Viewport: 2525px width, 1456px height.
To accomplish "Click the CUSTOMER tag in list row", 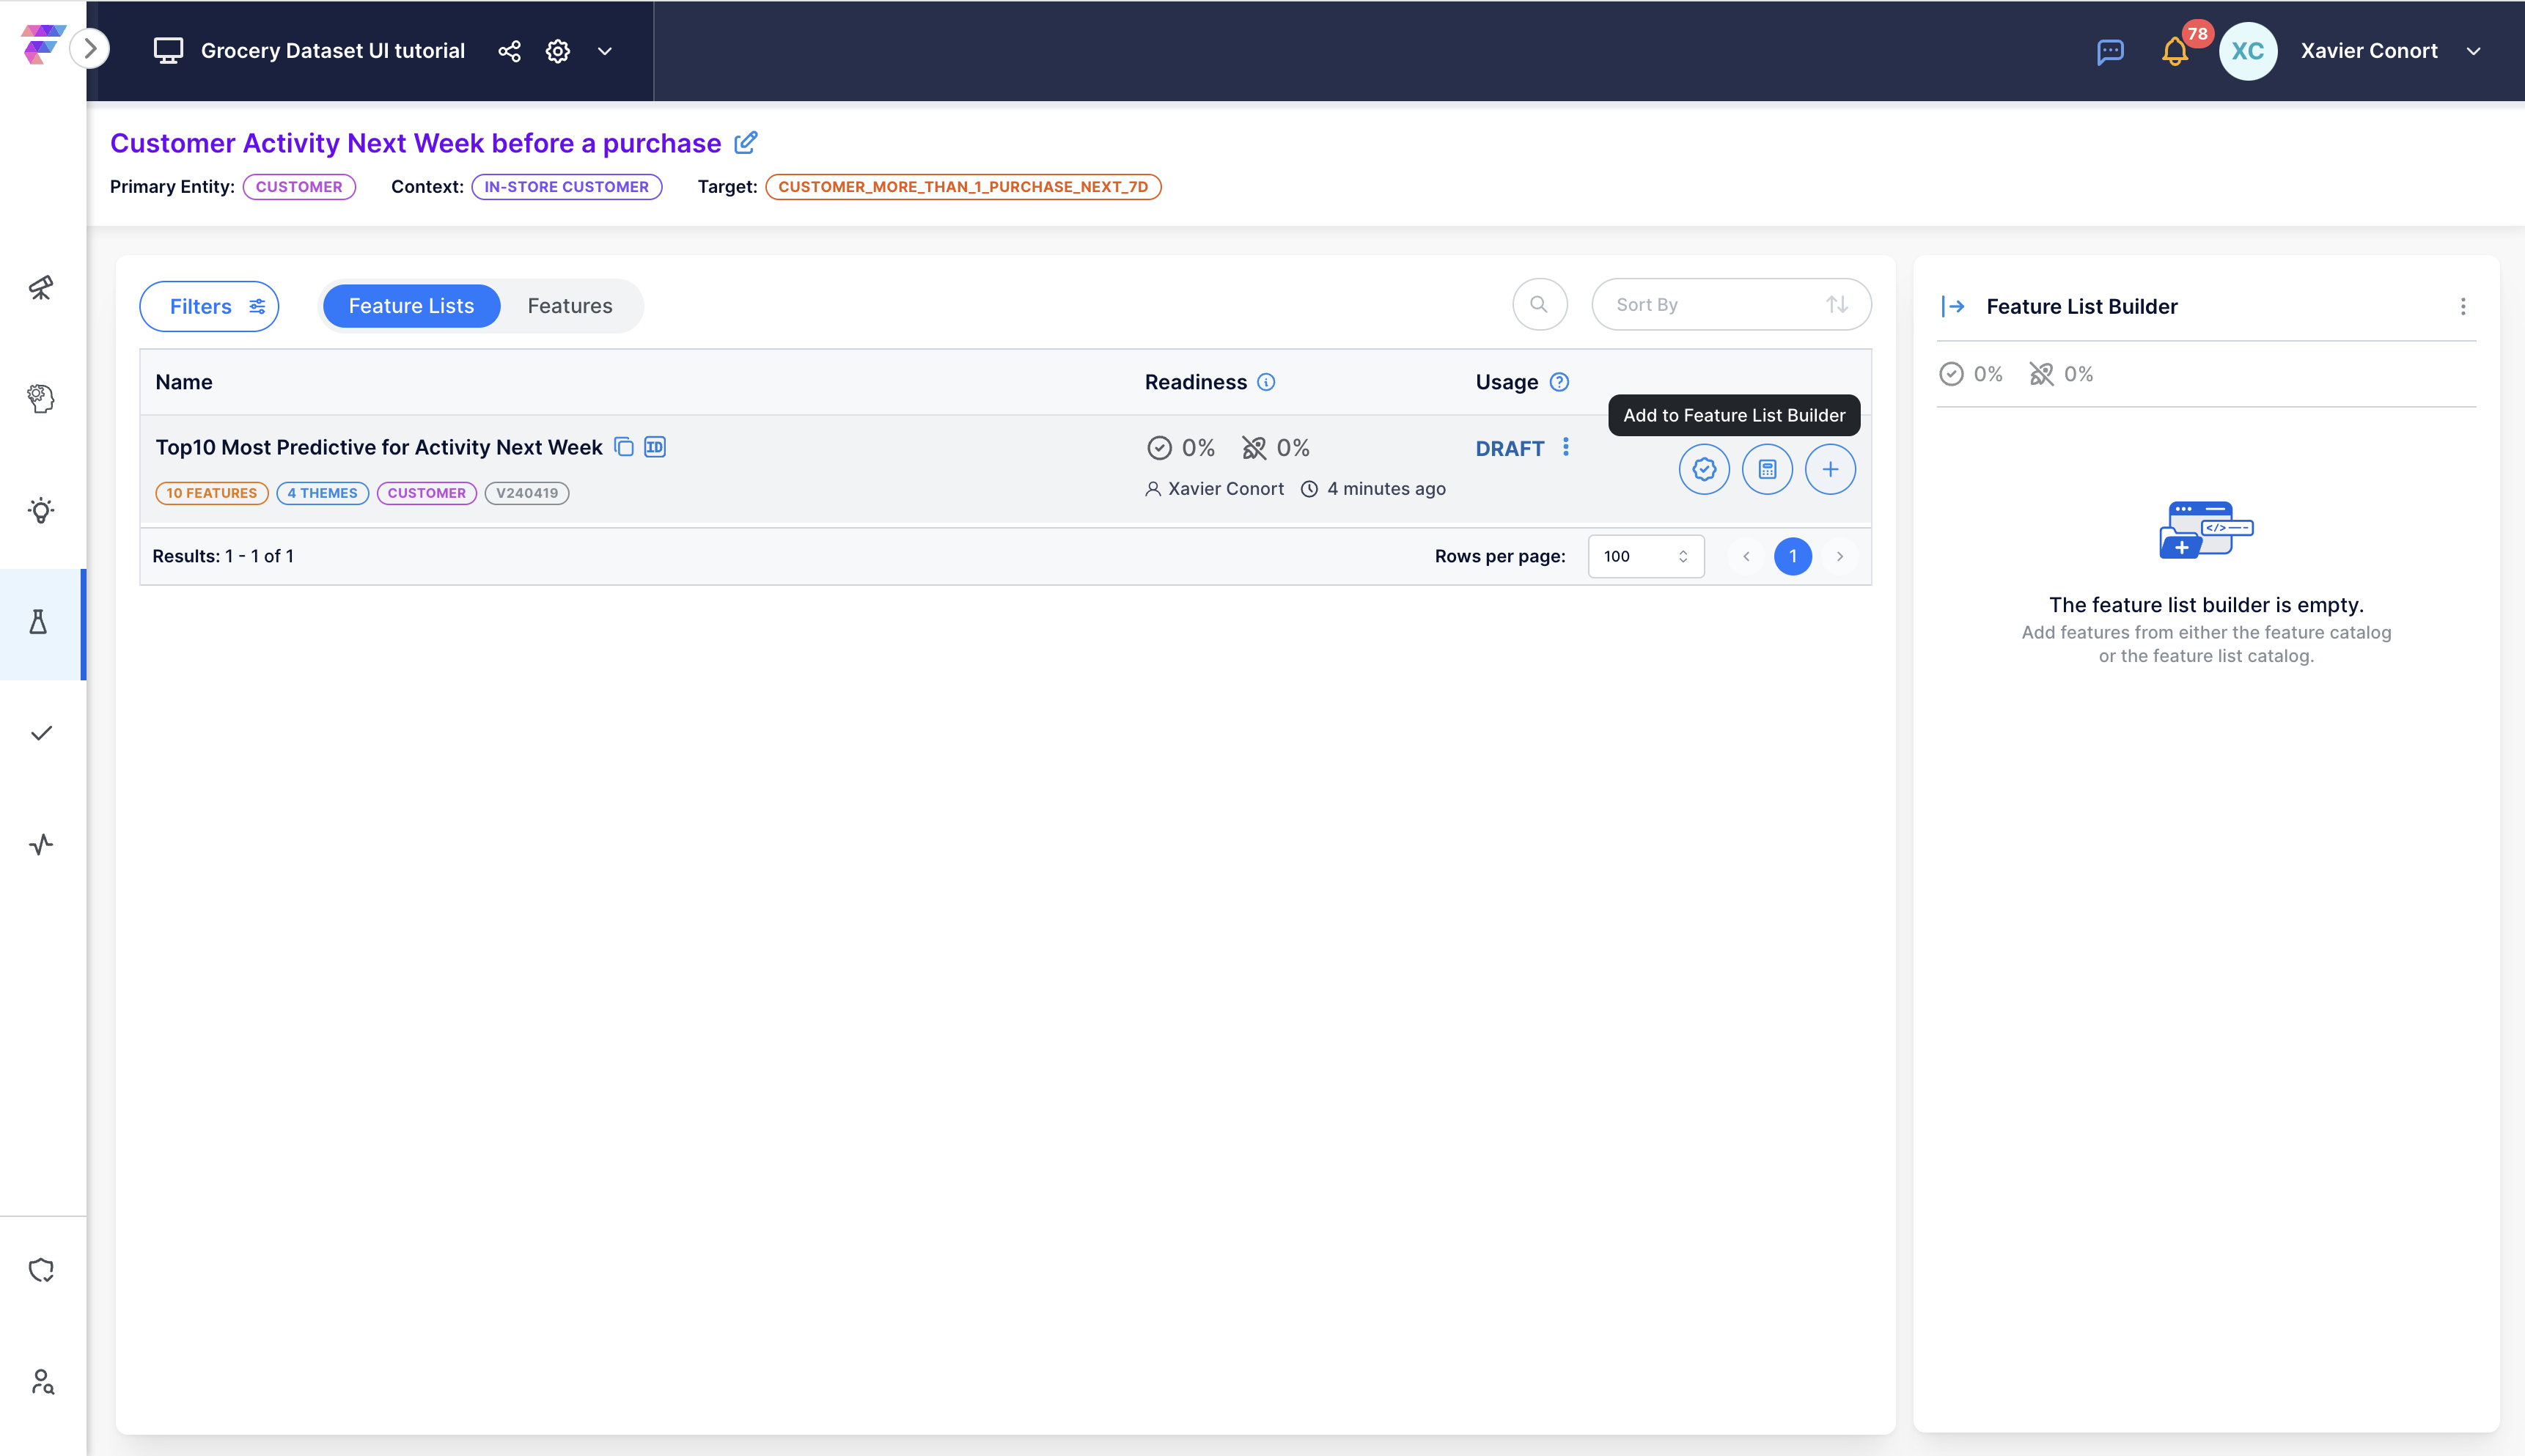I will click(427, 493).
